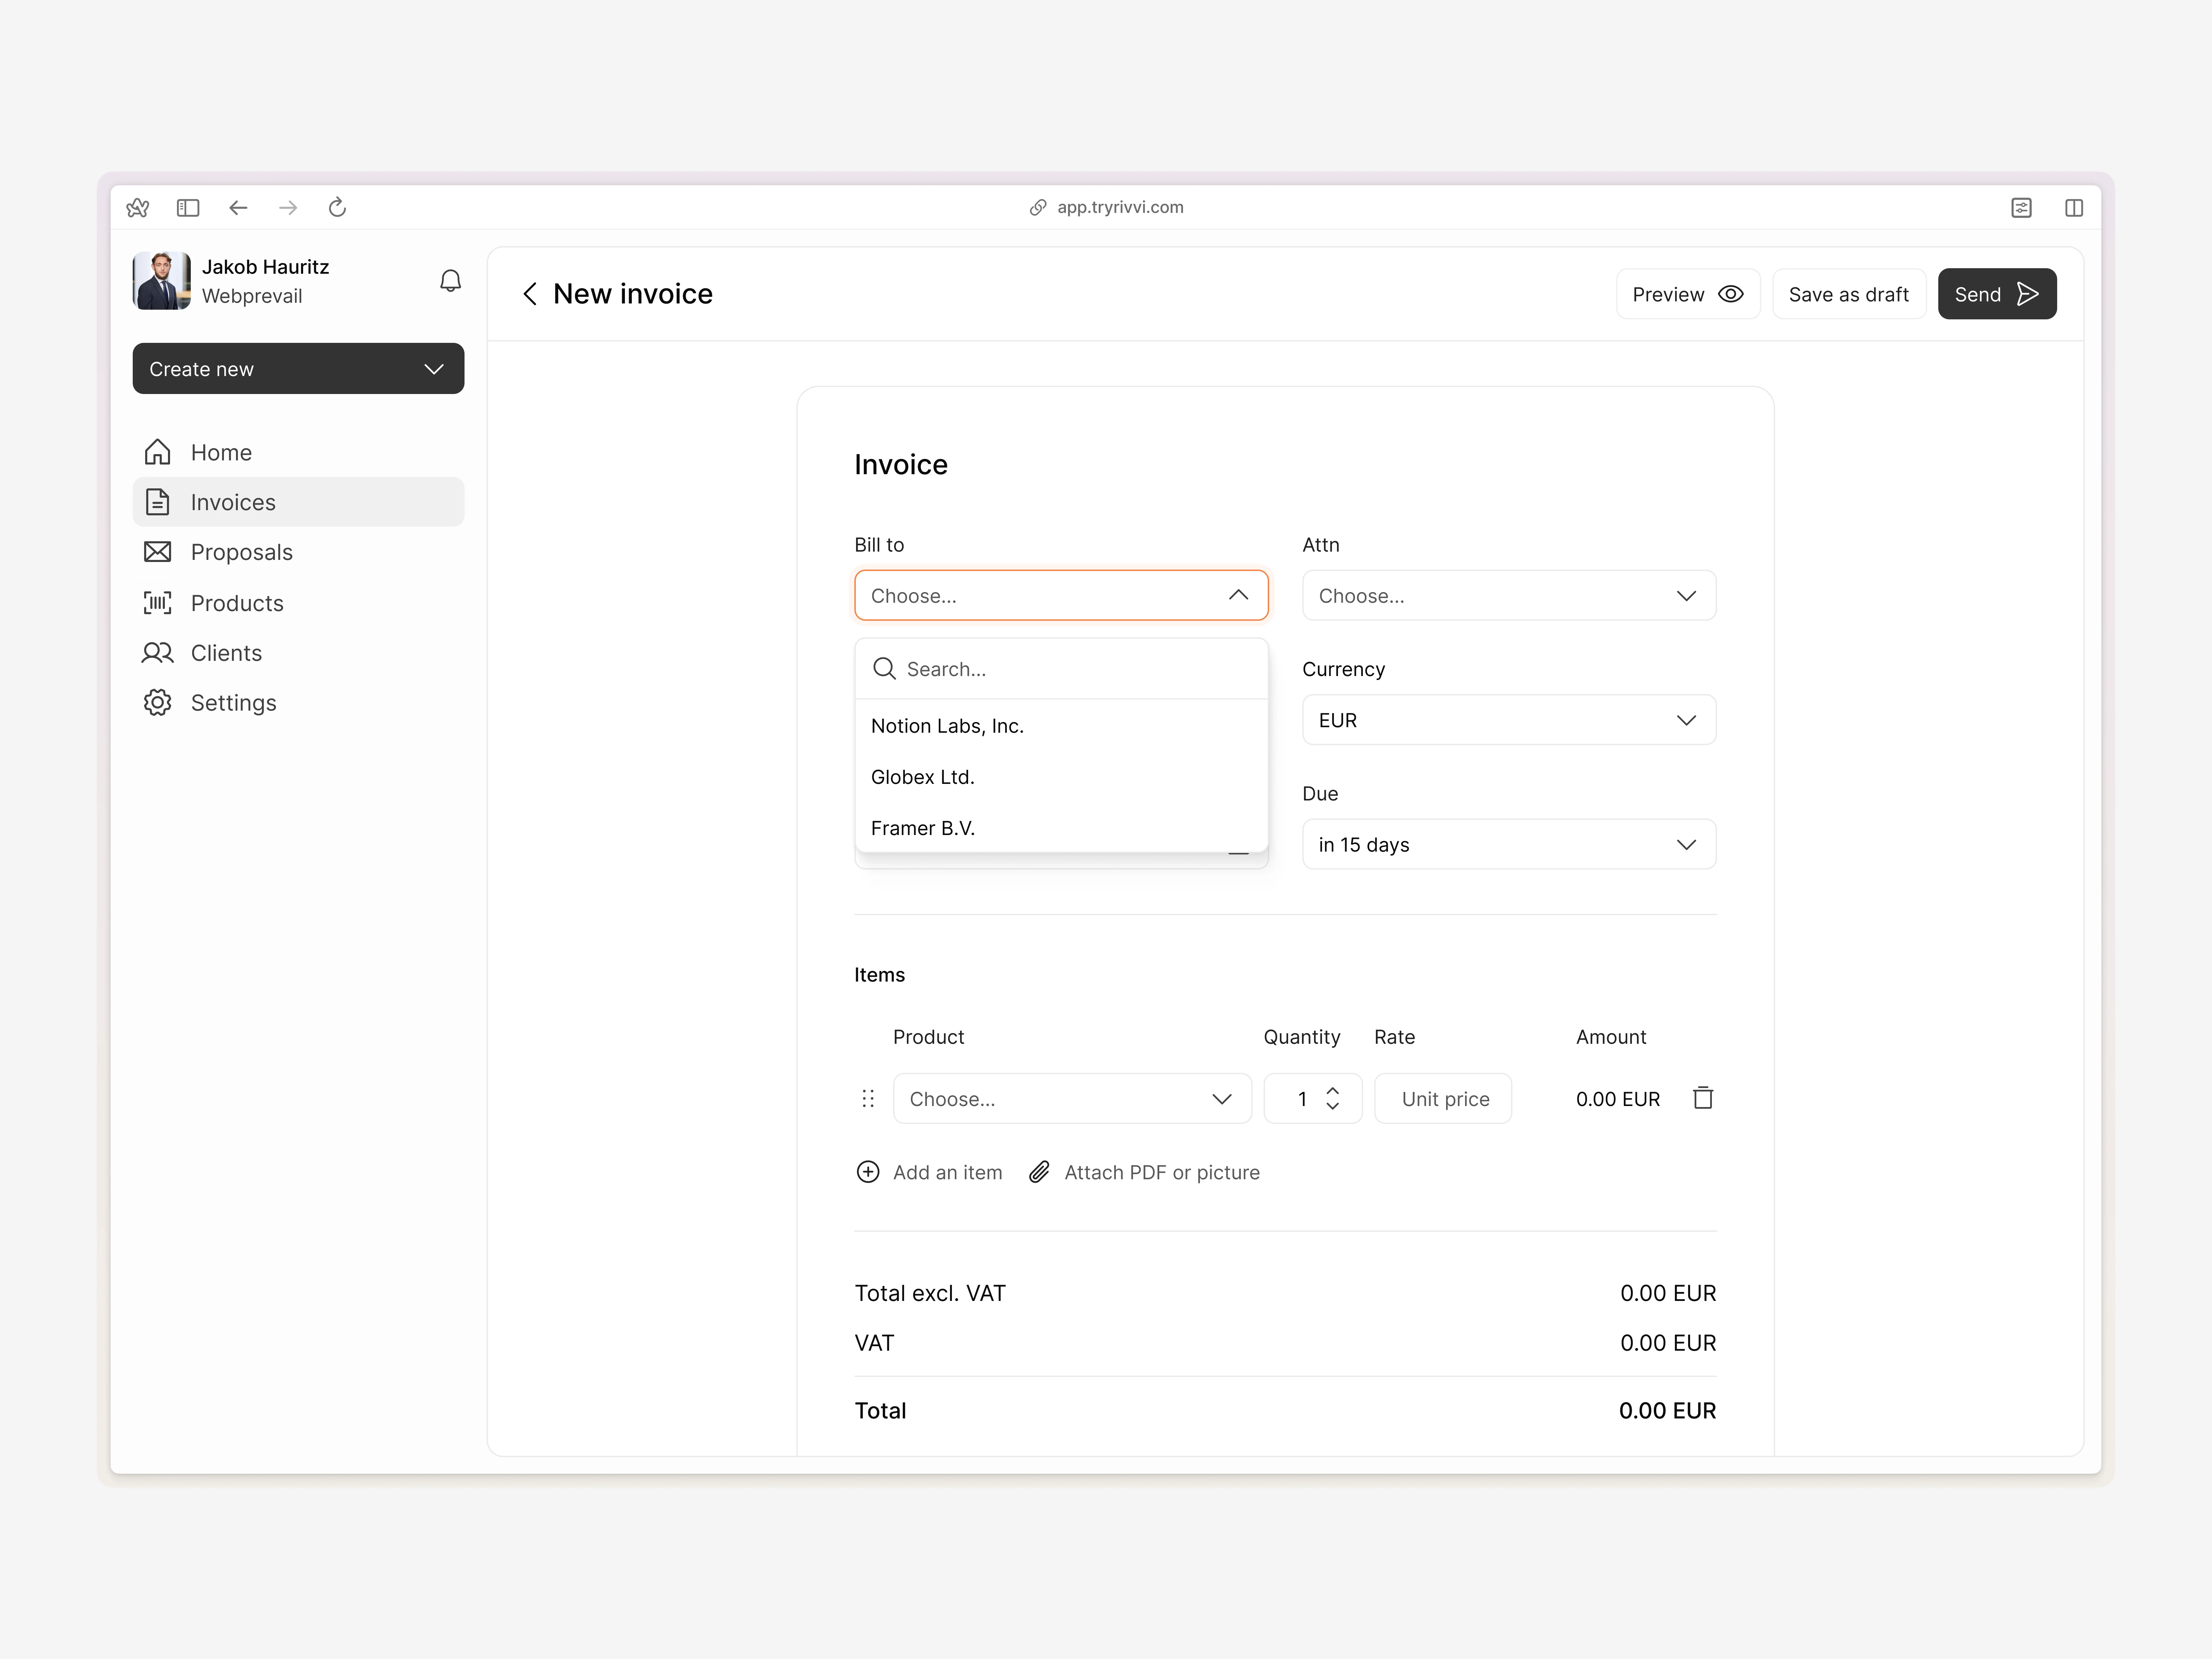Click the Search field in client list

[1061, 669]
